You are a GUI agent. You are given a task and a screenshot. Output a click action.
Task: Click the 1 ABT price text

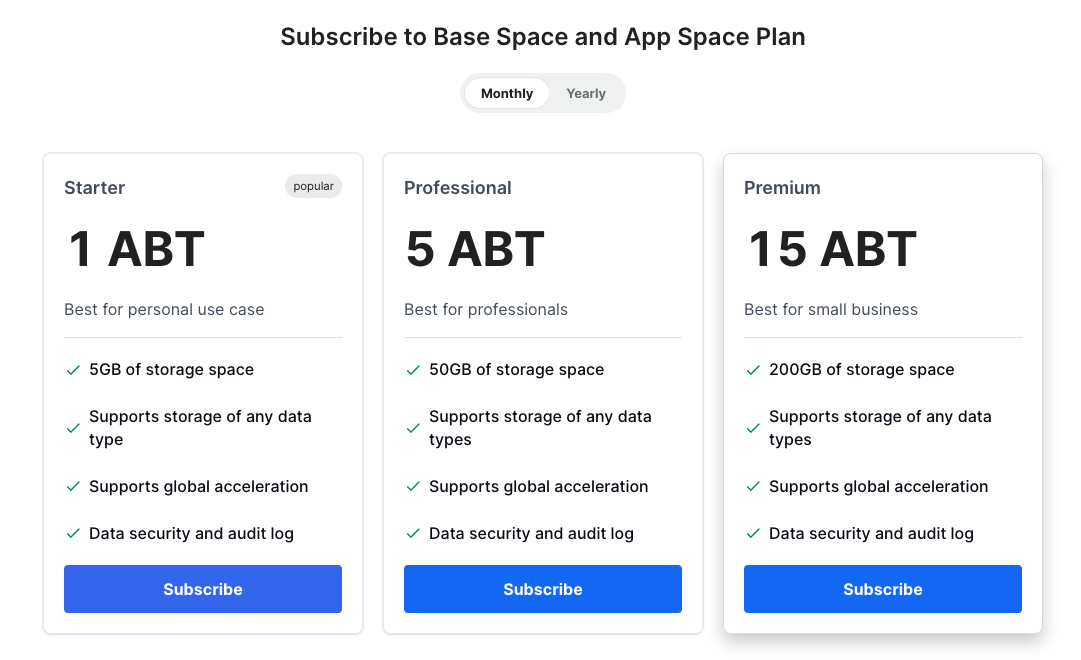pyautogui.click(x=136, y=249)
